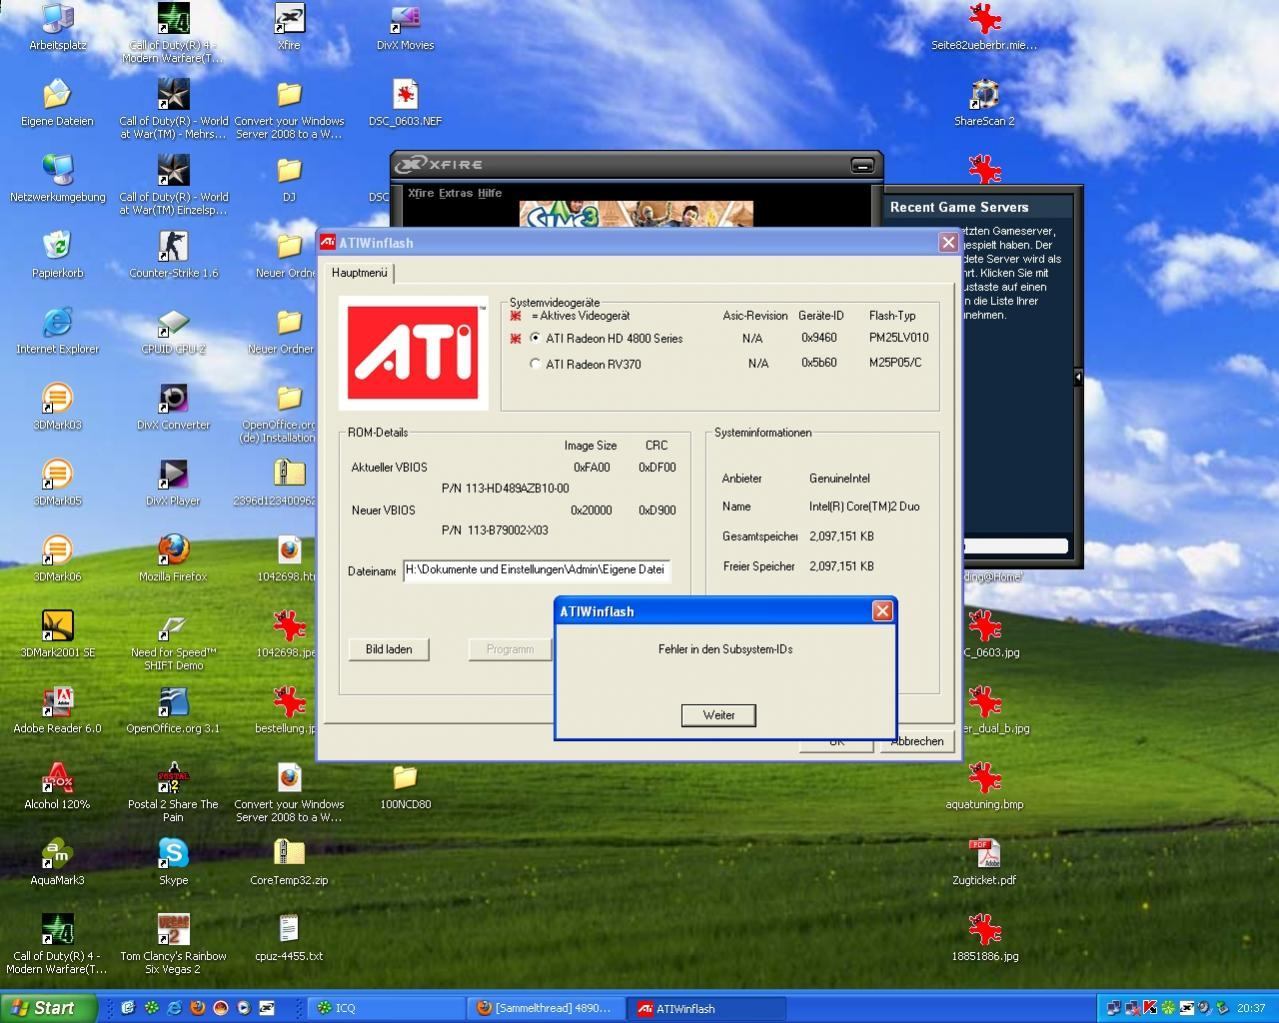Image resolution: width=1279 pixels, height=1023 pixels.
Task: Select 100NCD80 folder on desktop
Action: tap(405, 787)
